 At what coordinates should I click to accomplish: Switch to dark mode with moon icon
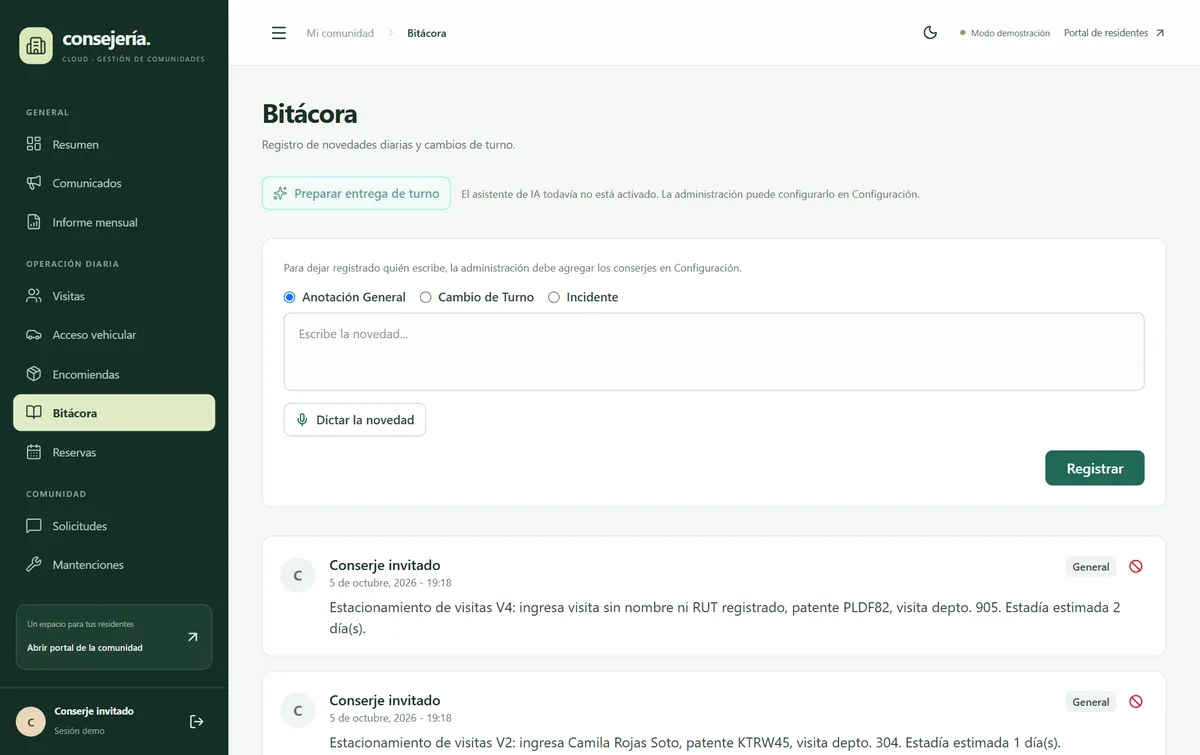coord(930,33)
